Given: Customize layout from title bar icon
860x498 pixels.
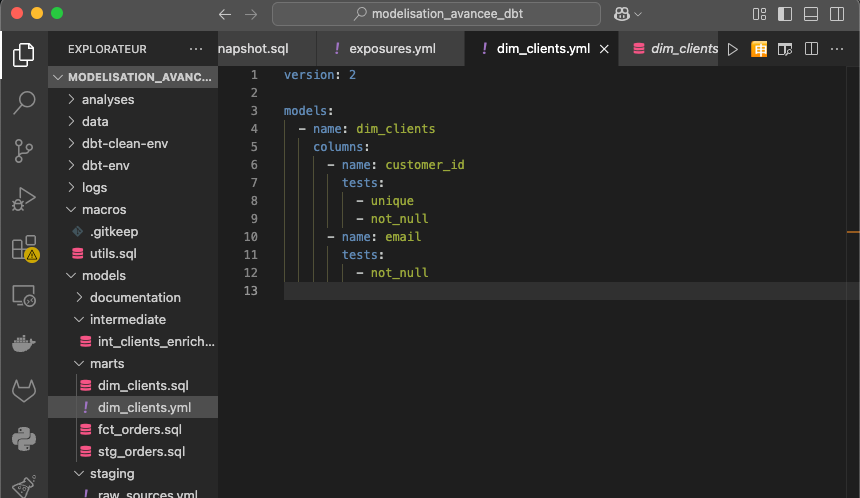Looking at the screenshot, I should [759, 14].
